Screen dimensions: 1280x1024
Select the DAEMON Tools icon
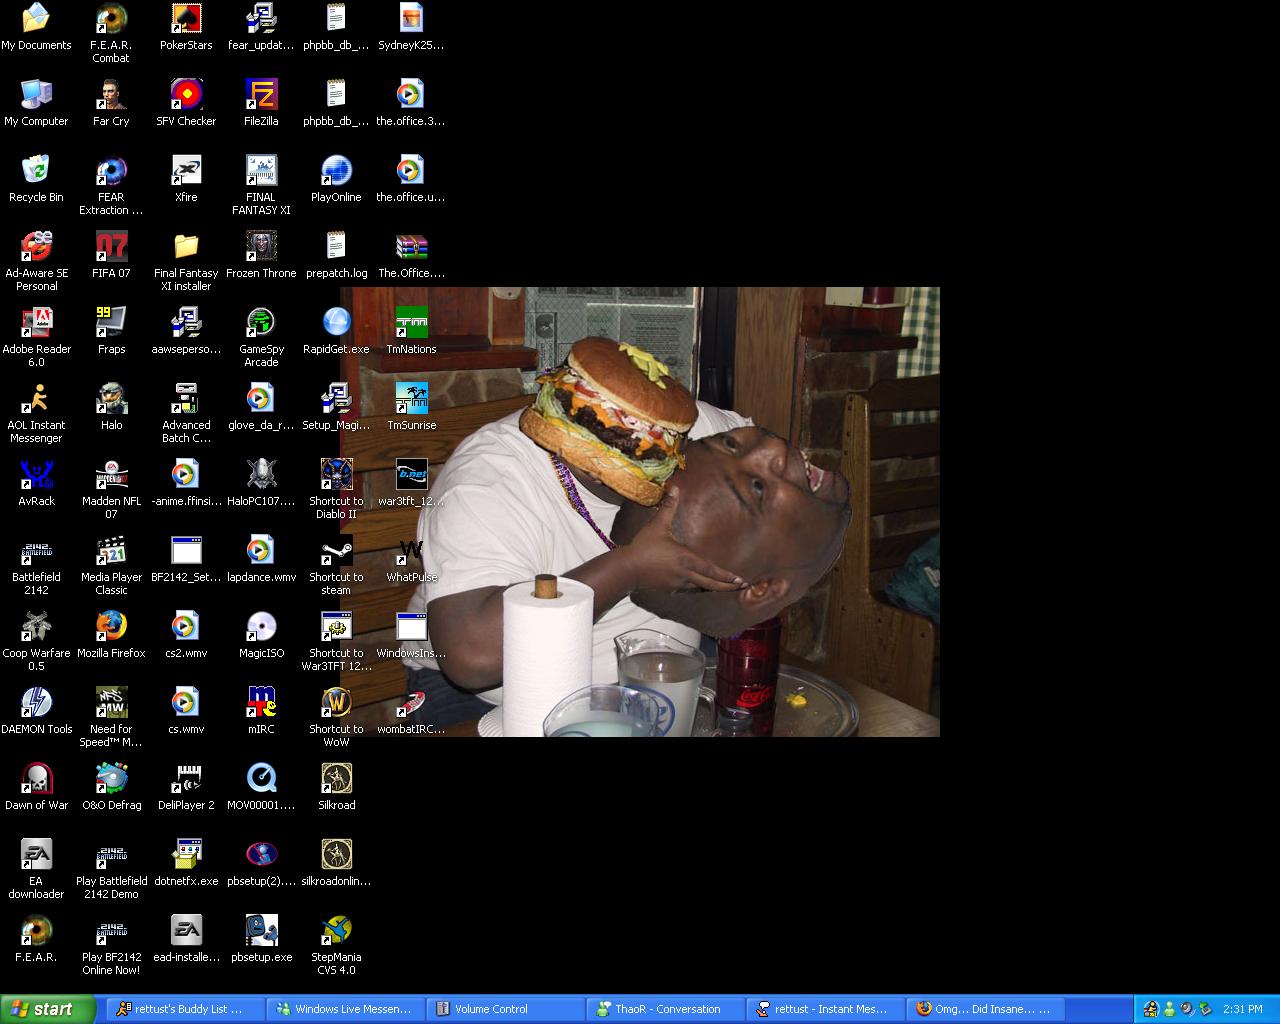point(36,704)
